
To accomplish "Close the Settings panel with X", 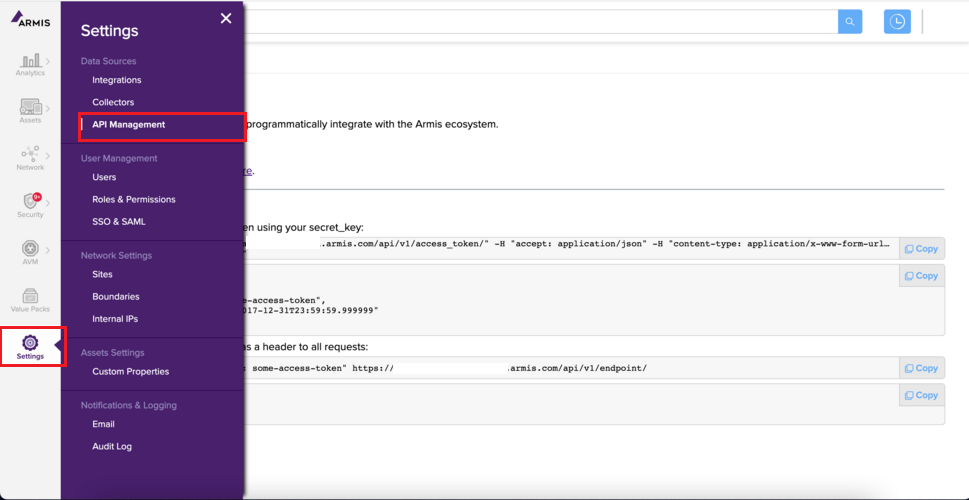I will click(x=226, y=18).
